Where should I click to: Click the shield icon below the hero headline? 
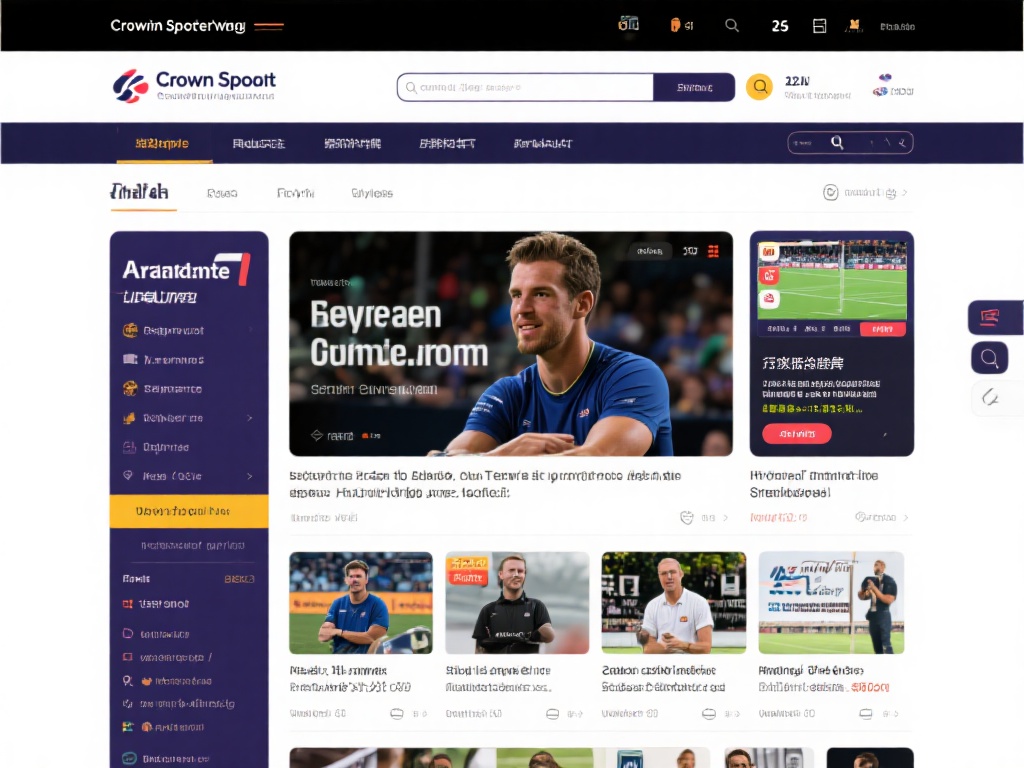tap(687, 518)
